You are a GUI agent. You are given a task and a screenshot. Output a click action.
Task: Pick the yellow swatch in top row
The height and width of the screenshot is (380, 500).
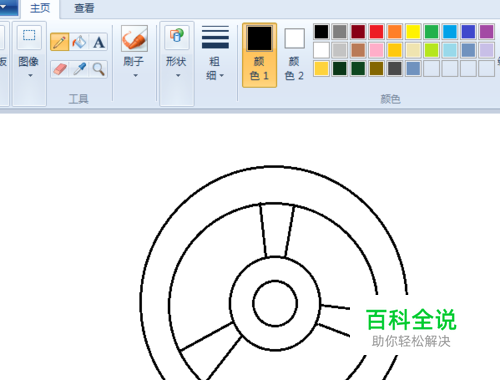pyautogui.click(x=413, y=32)
